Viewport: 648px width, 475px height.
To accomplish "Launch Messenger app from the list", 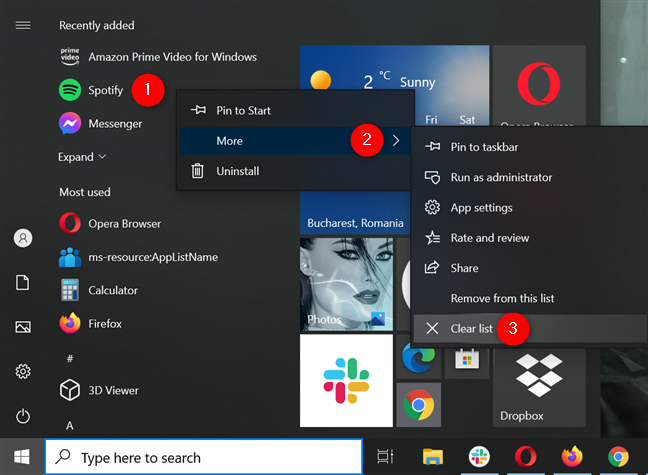I will click(x=114, y=124).
